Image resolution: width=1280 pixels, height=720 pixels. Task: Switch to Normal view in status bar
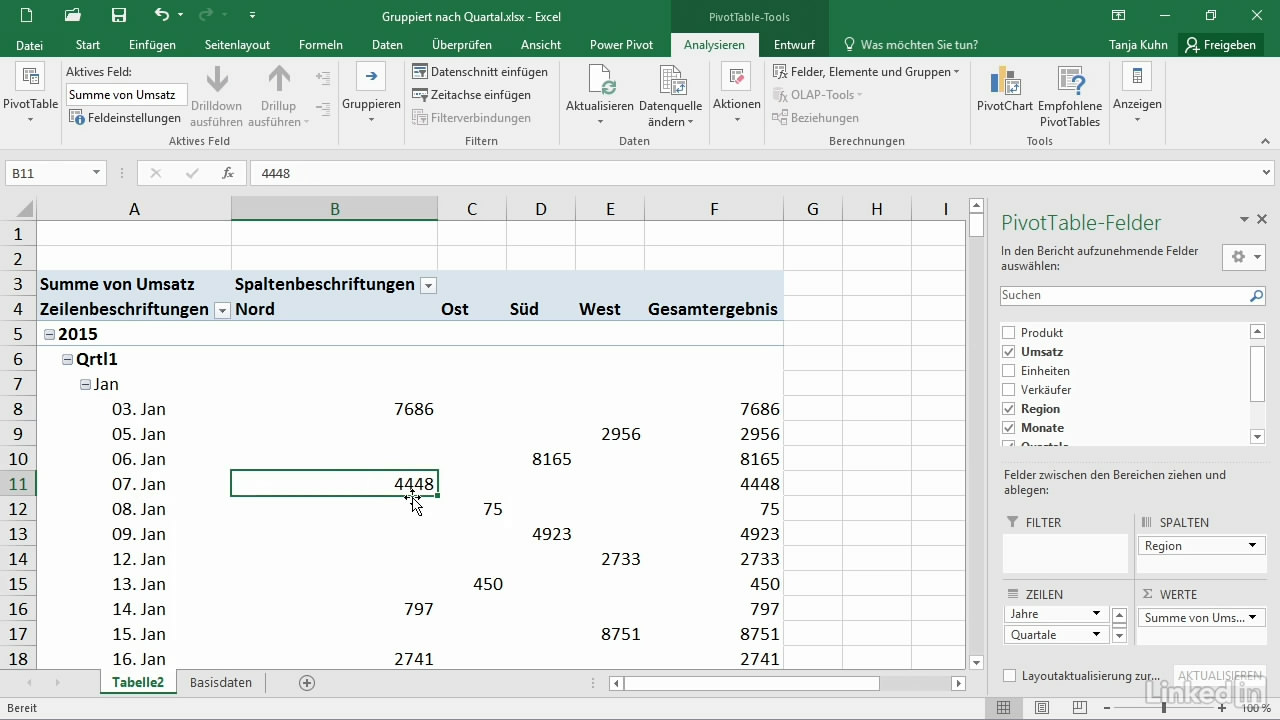1004,708
